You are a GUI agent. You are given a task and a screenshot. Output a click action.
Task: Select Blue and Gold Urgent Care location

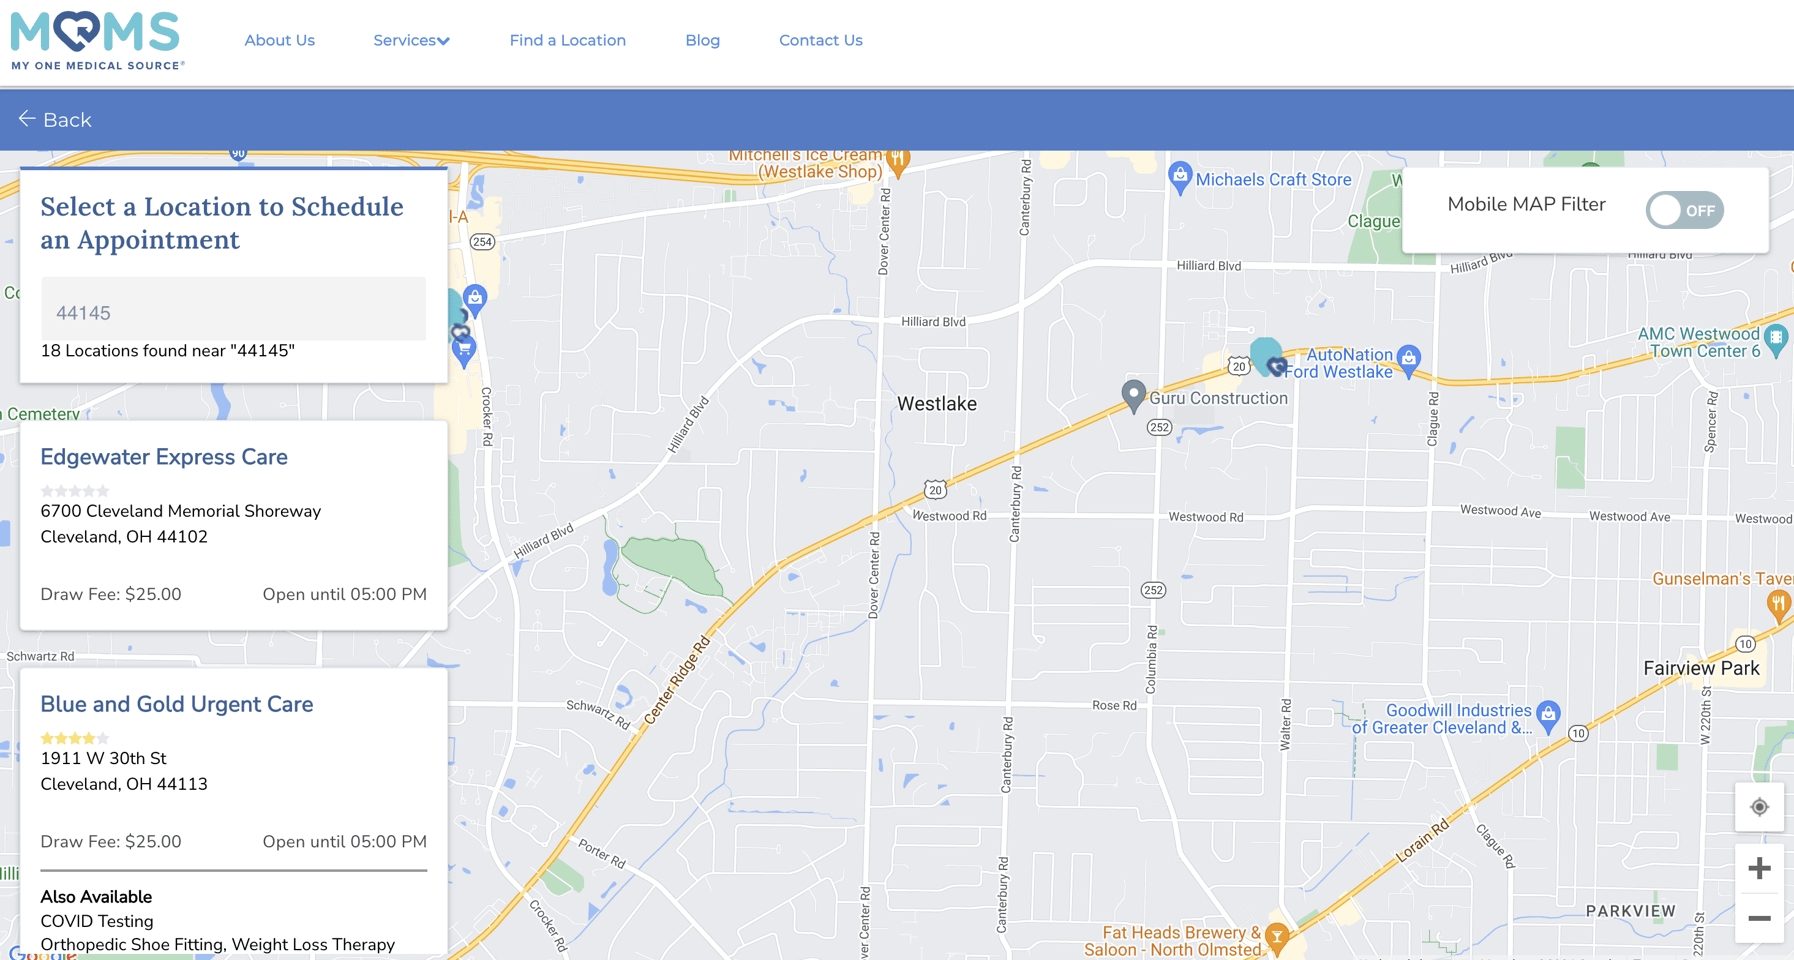click(x=177, y=704)
